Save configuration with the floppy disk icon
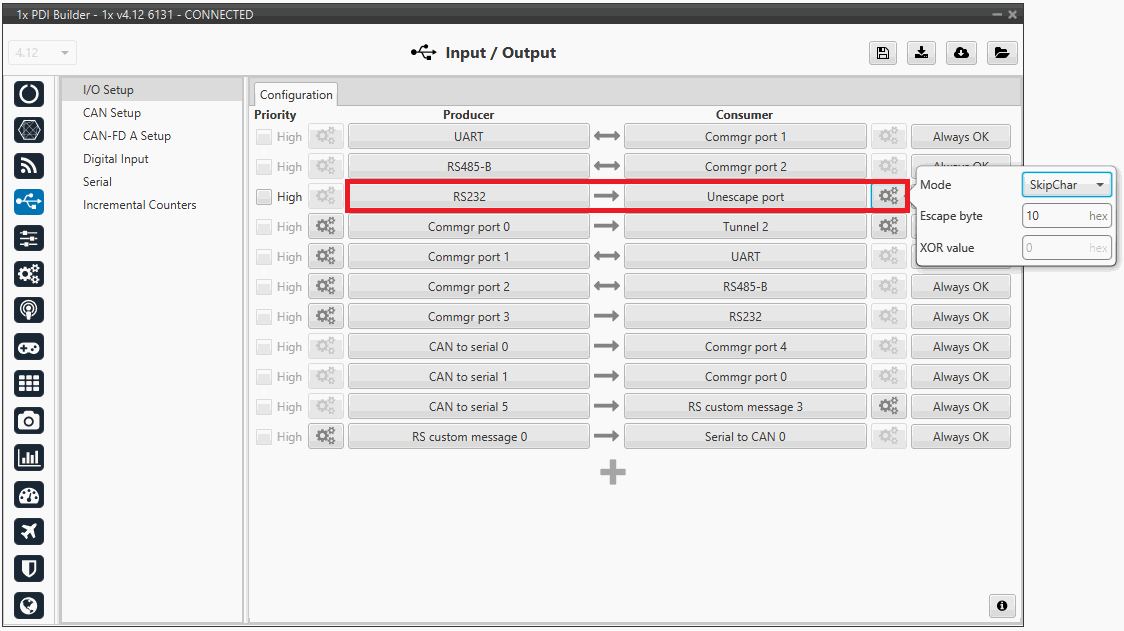Image resolution: width=1124 pixels, height=631 pixels. pos(882,53)
